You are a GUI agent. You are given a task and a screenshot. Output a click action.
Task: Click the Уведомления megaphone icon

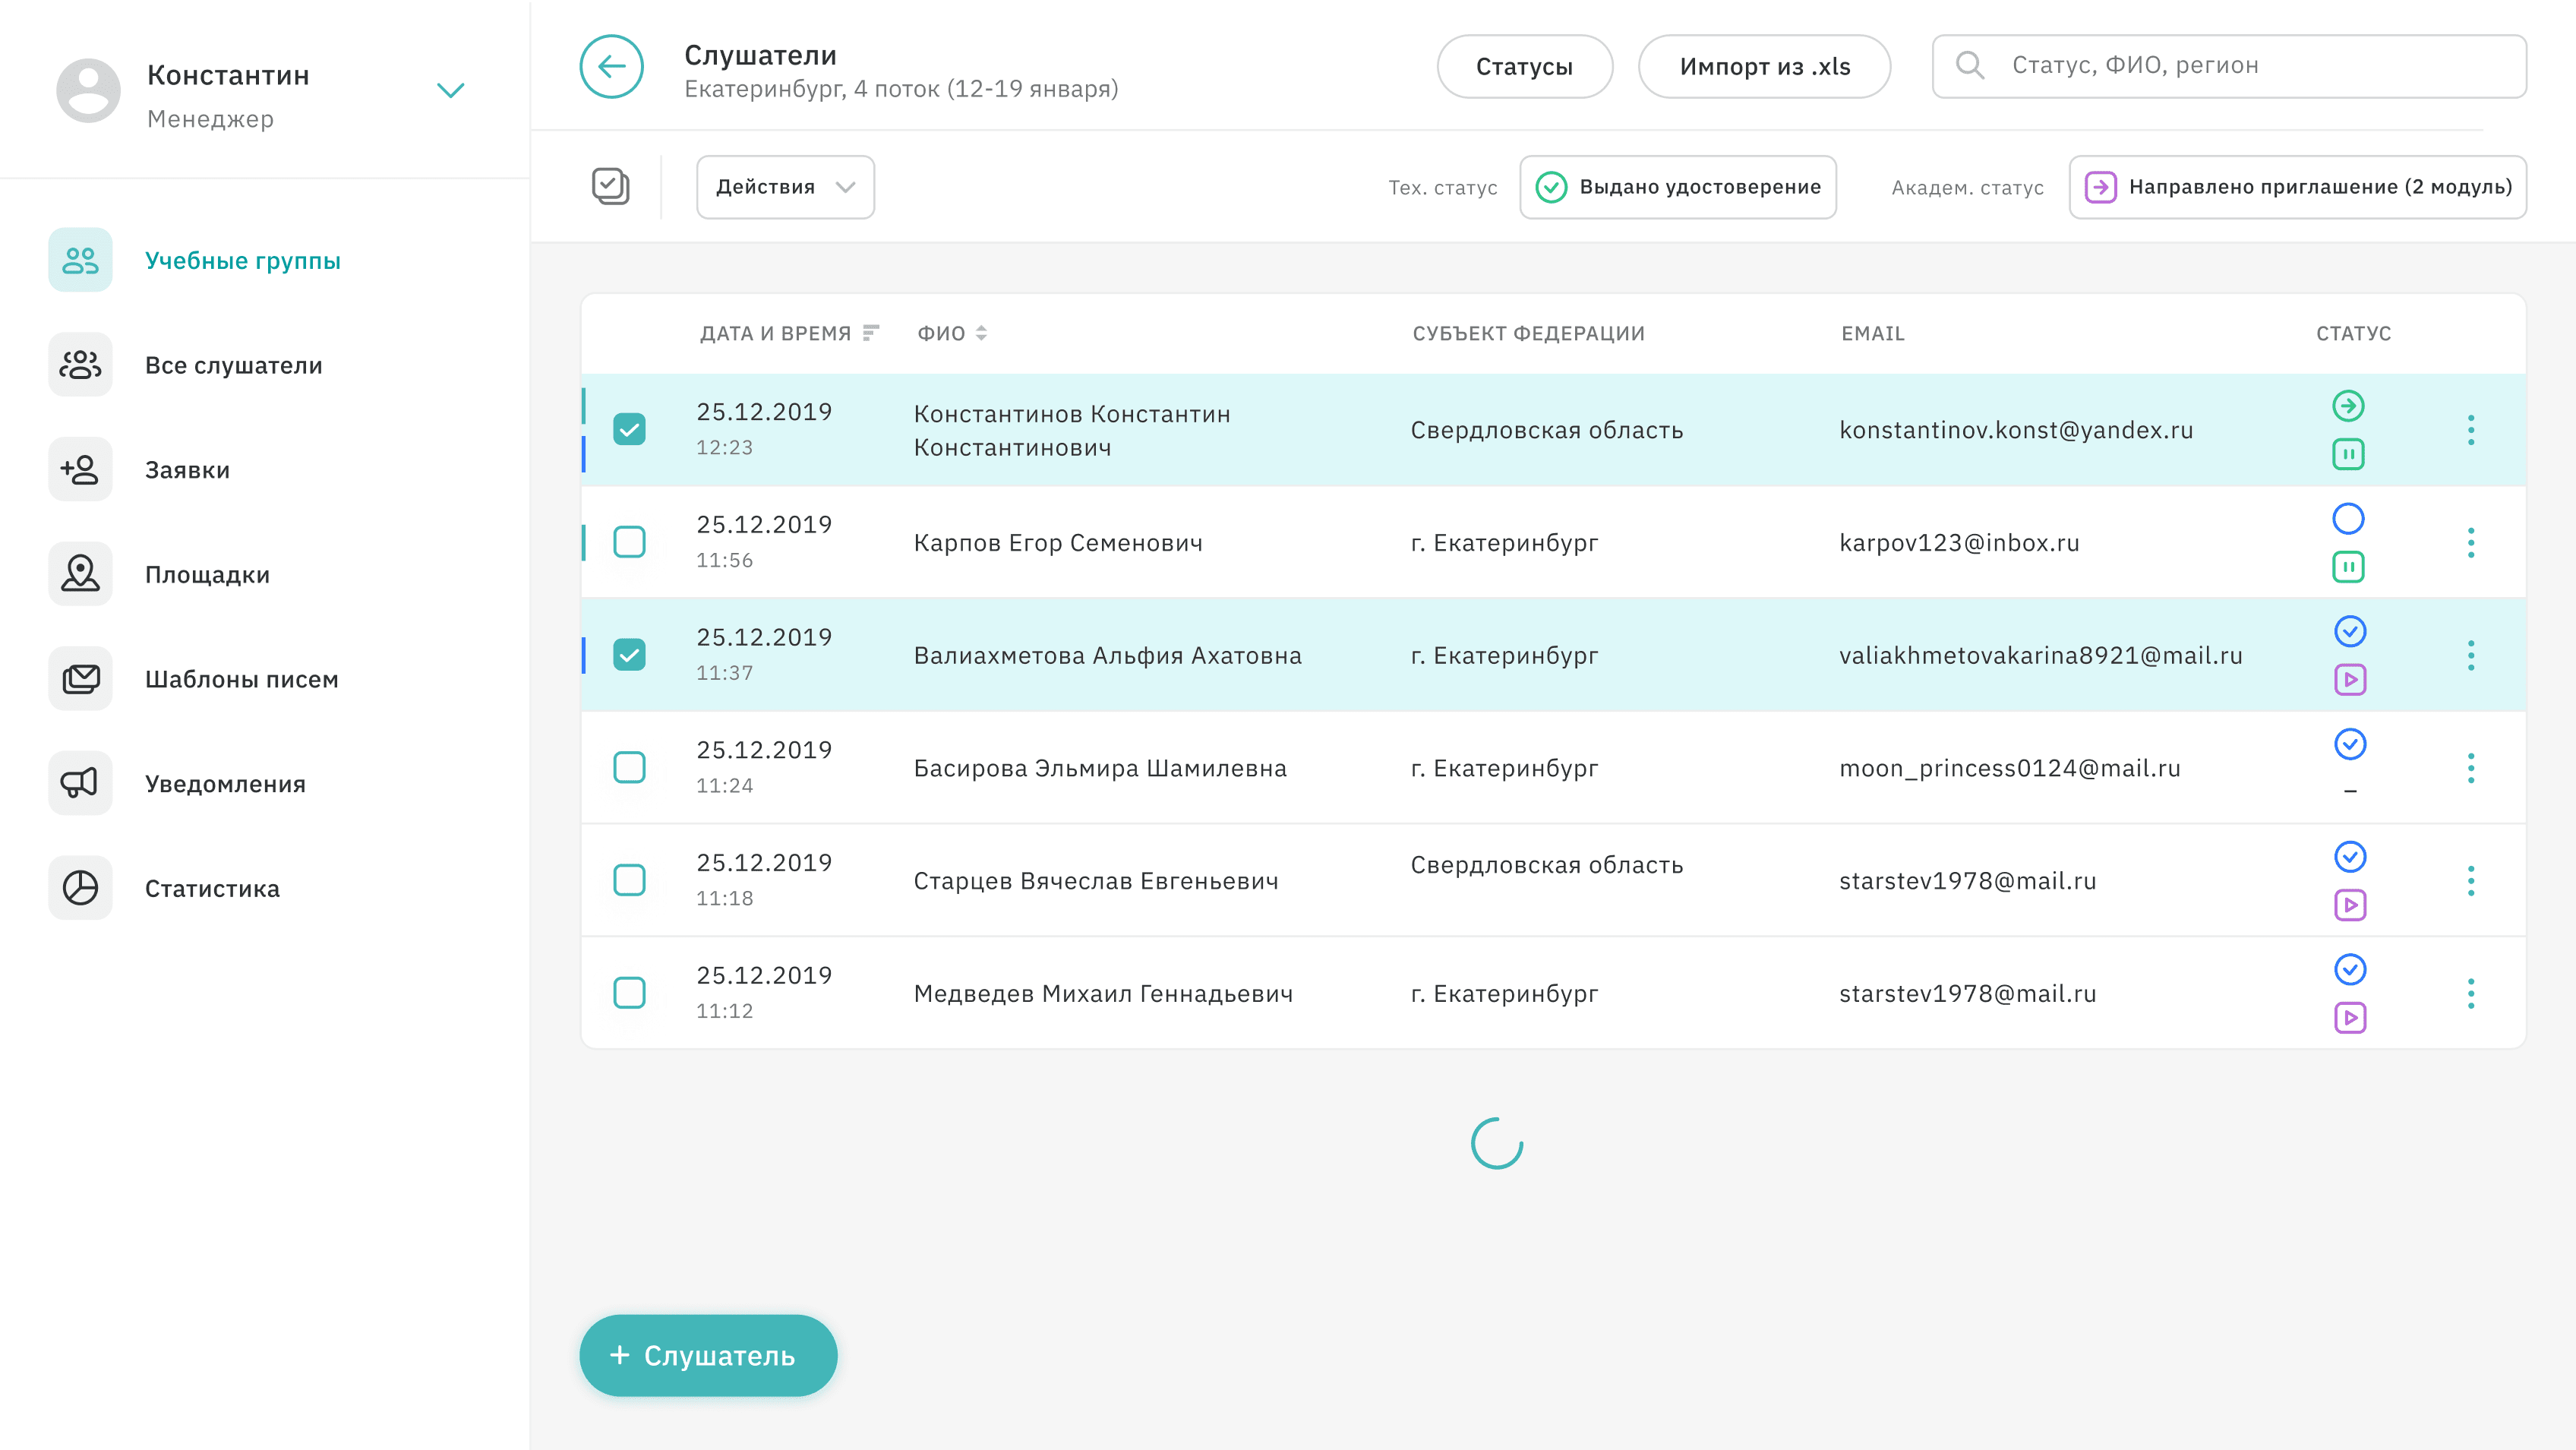pos(80,783)
